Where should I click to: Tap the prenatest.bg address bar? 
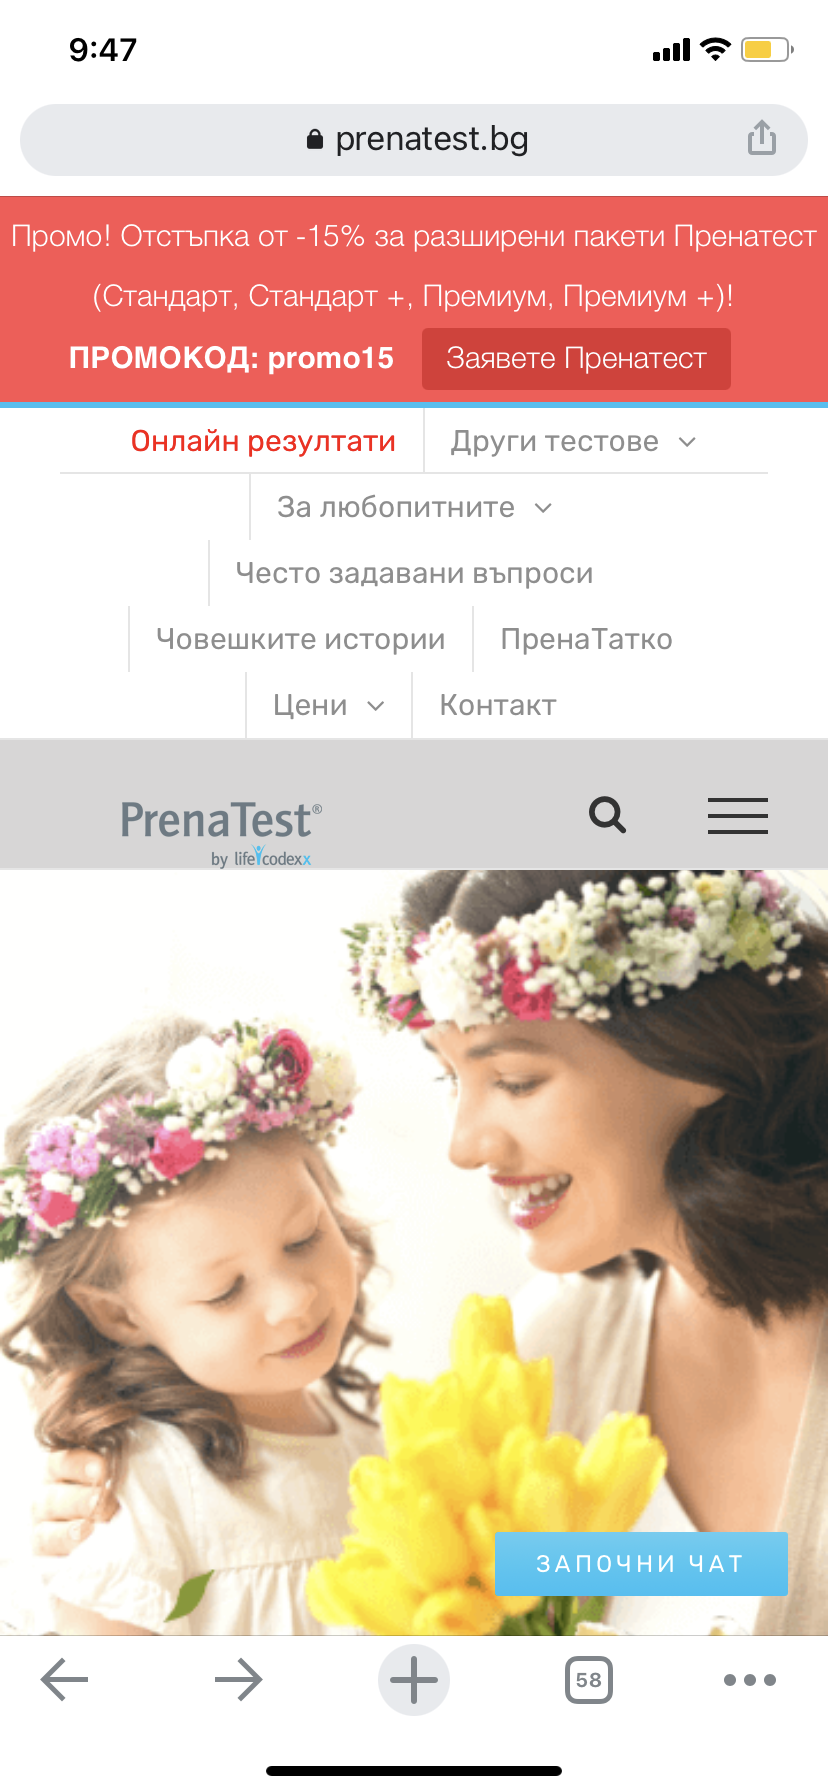[x=414, y=139]
